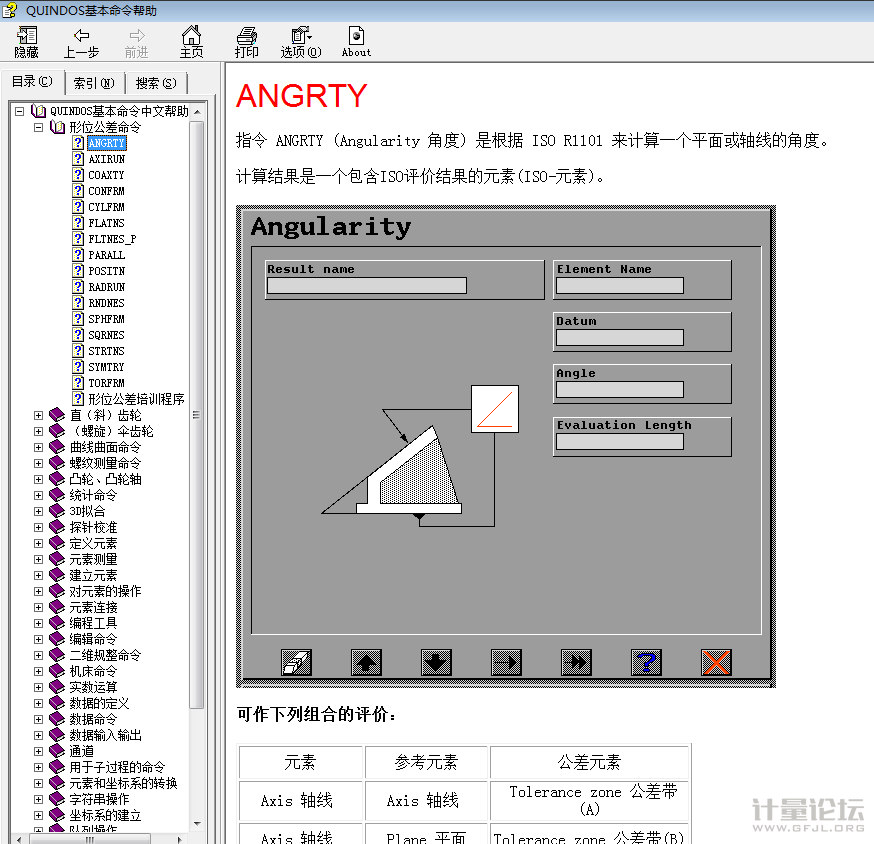
Task: Click the About toolbar icon
Action: tap(356, 42)
